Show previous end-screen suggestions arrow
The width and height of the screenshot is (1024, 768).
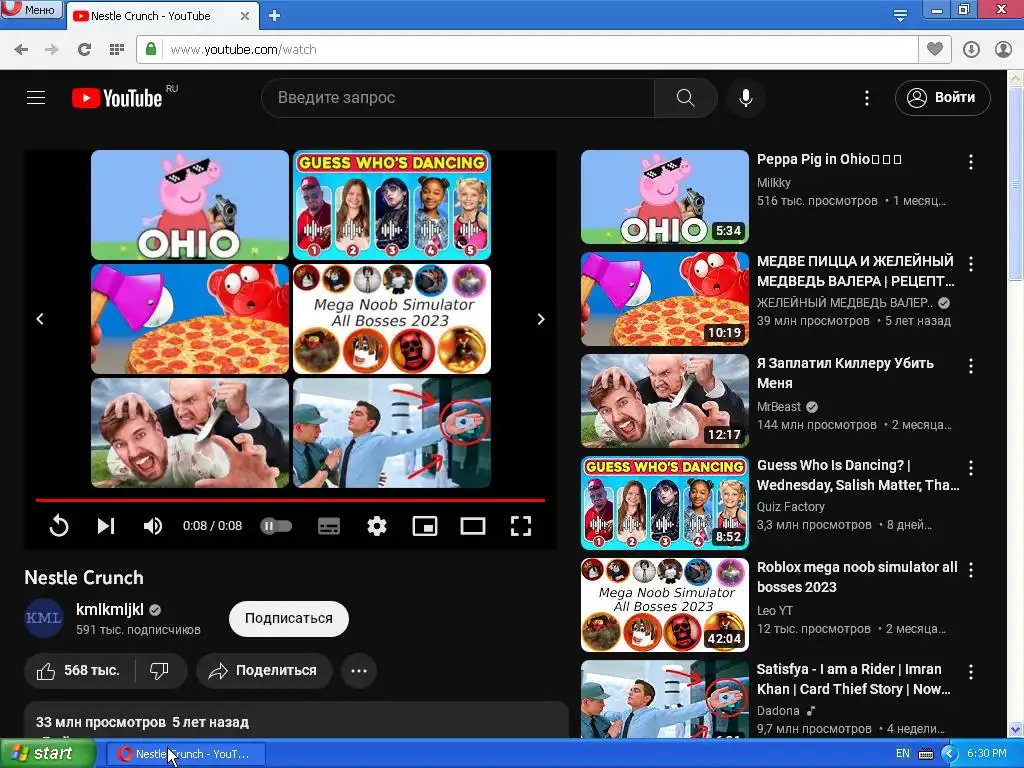click(40, 319)
